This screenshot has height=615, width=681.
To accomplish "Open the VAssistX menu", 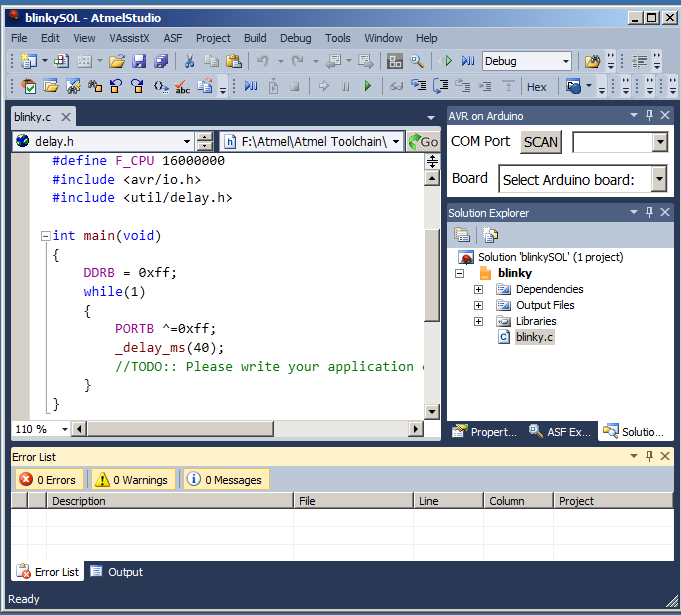I will click(x=129, y=38).
